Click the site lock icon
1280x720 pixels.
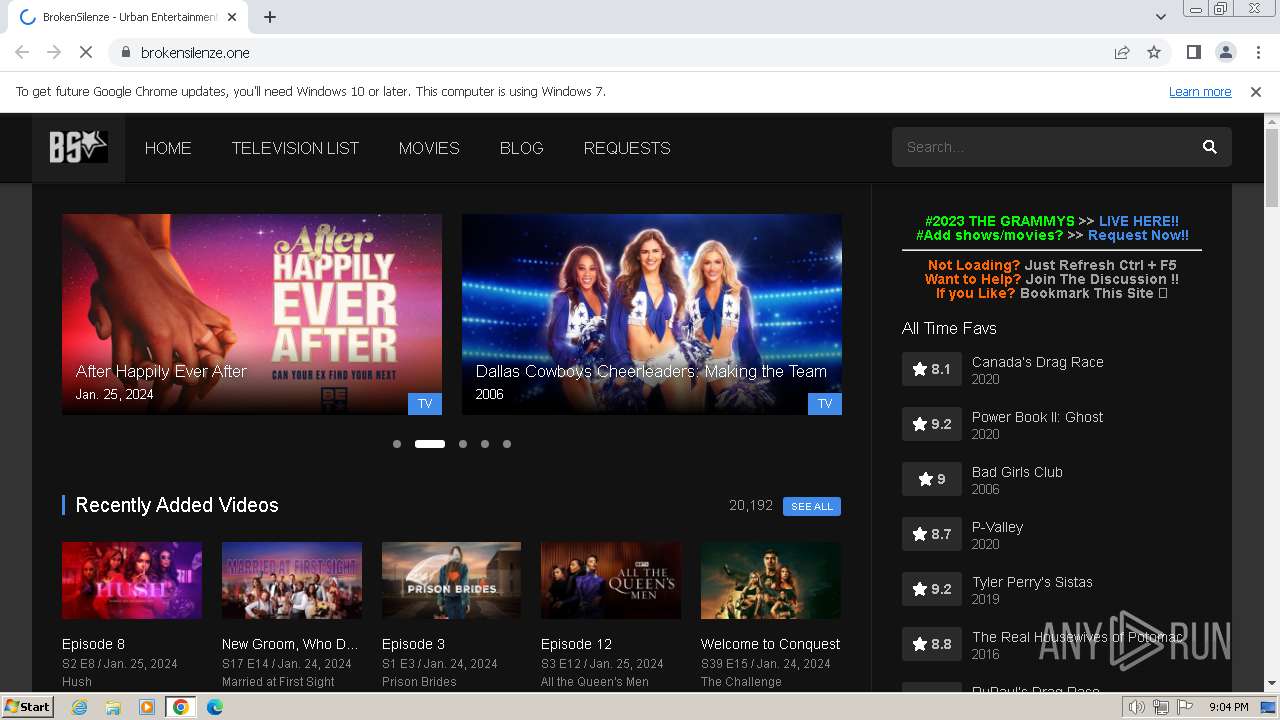[125, 52]
